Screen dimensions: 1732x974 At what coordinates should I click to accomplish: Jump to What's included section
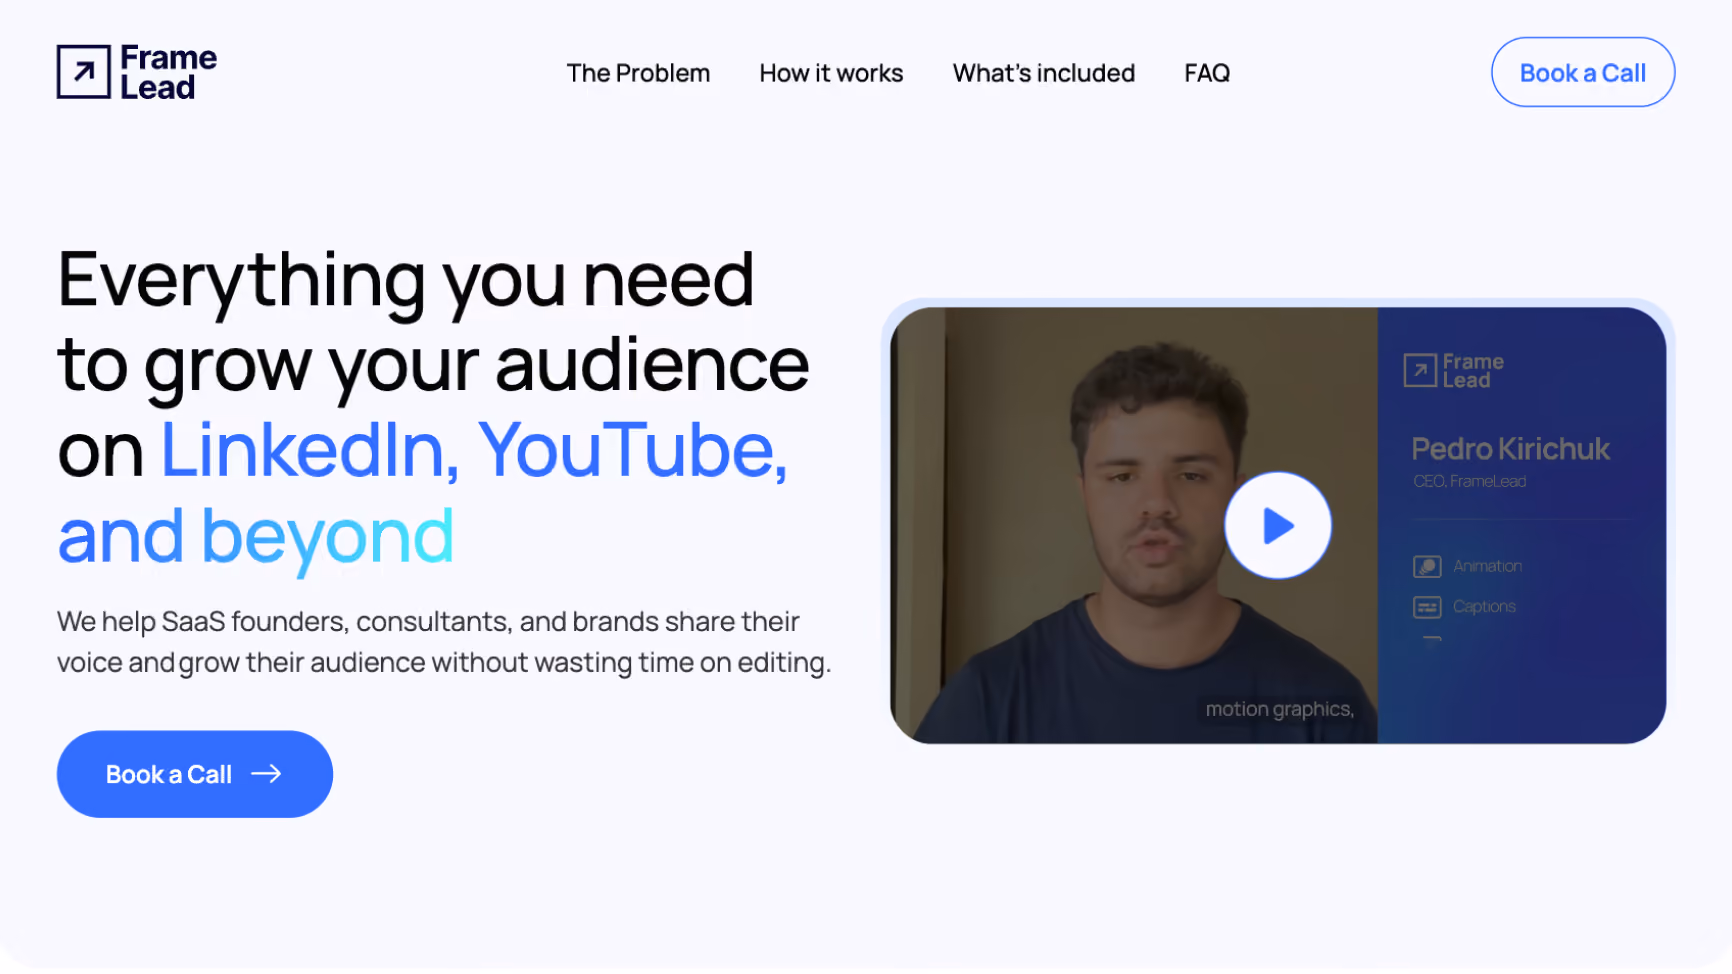click(x=1043, y=73)
